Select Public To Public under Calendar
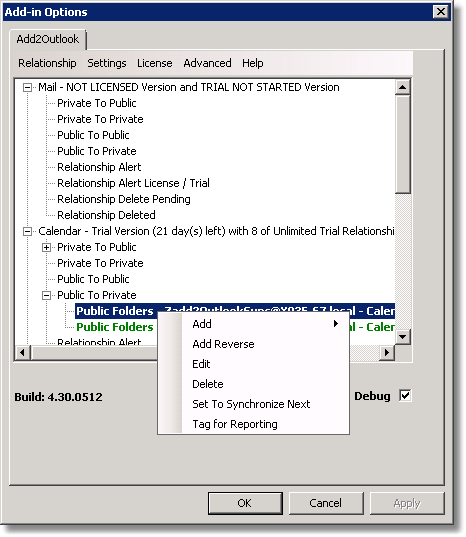Image resolution: width=466 pixels, height=537 pixels. [93, 279]
